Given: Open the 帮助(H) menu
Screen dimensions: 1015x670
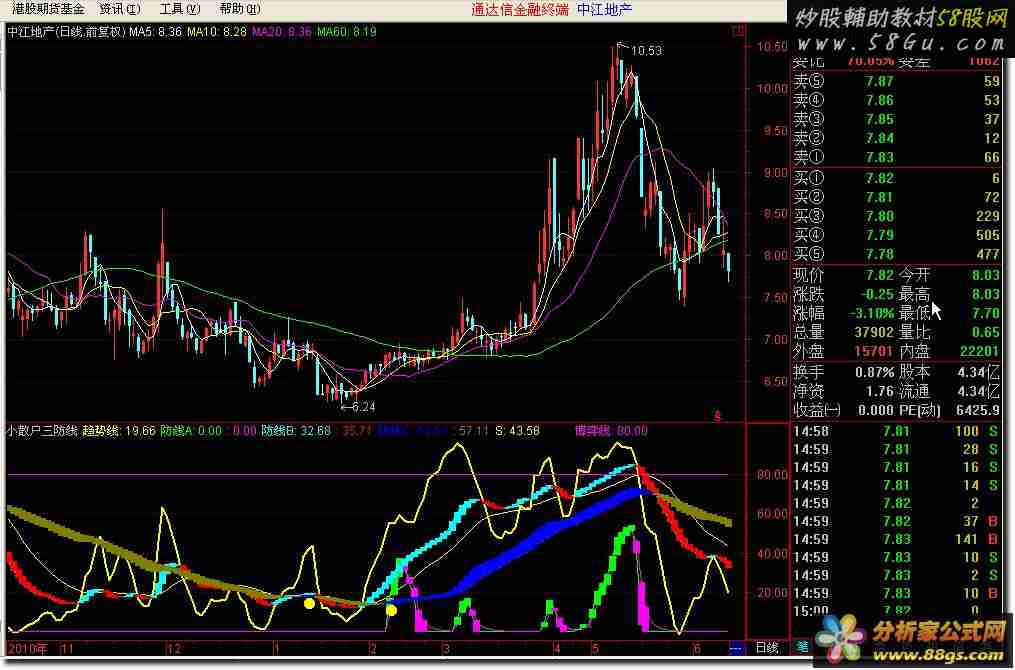Looking at the screenshot, I should 240,9.
